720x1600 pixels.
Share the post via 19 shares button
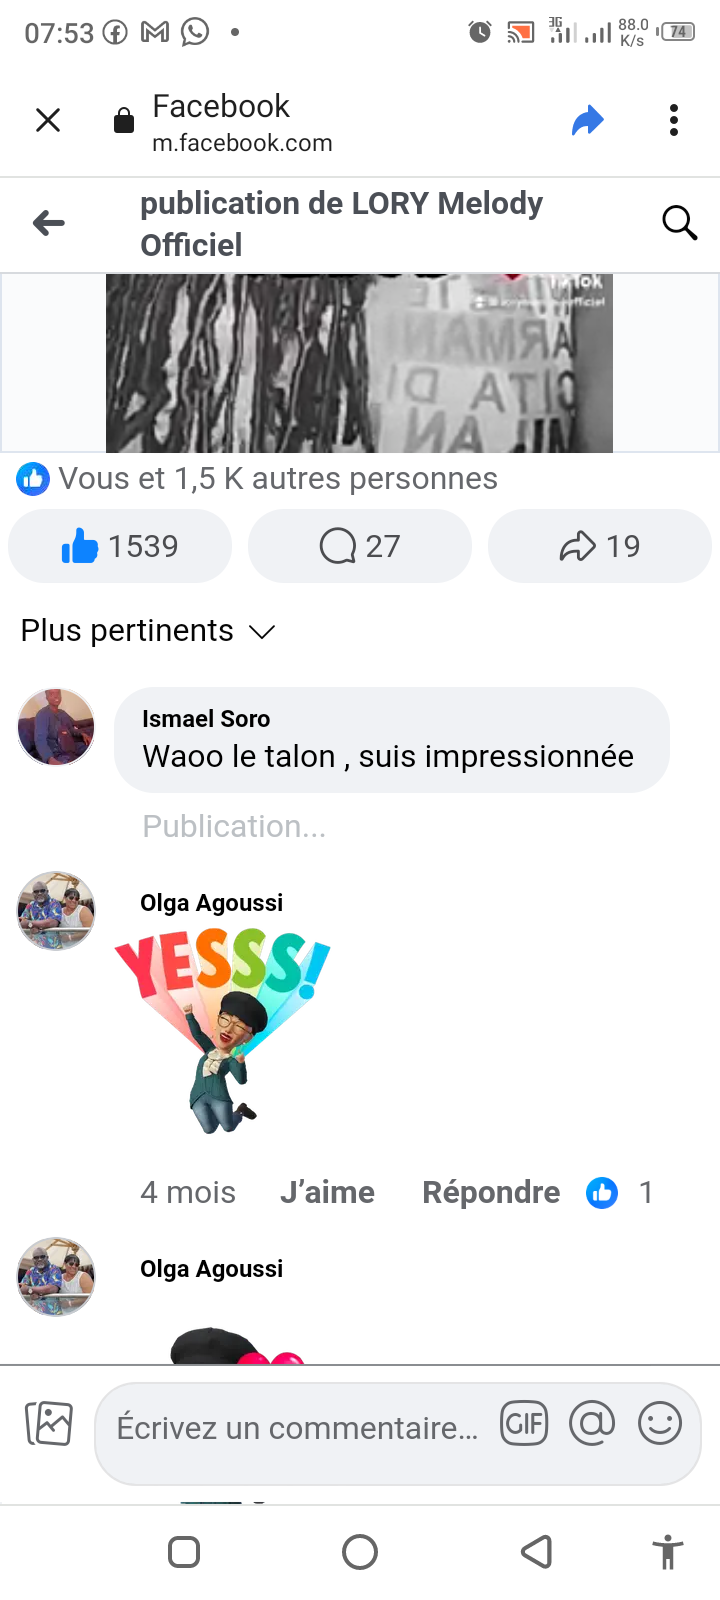[600, 546]
